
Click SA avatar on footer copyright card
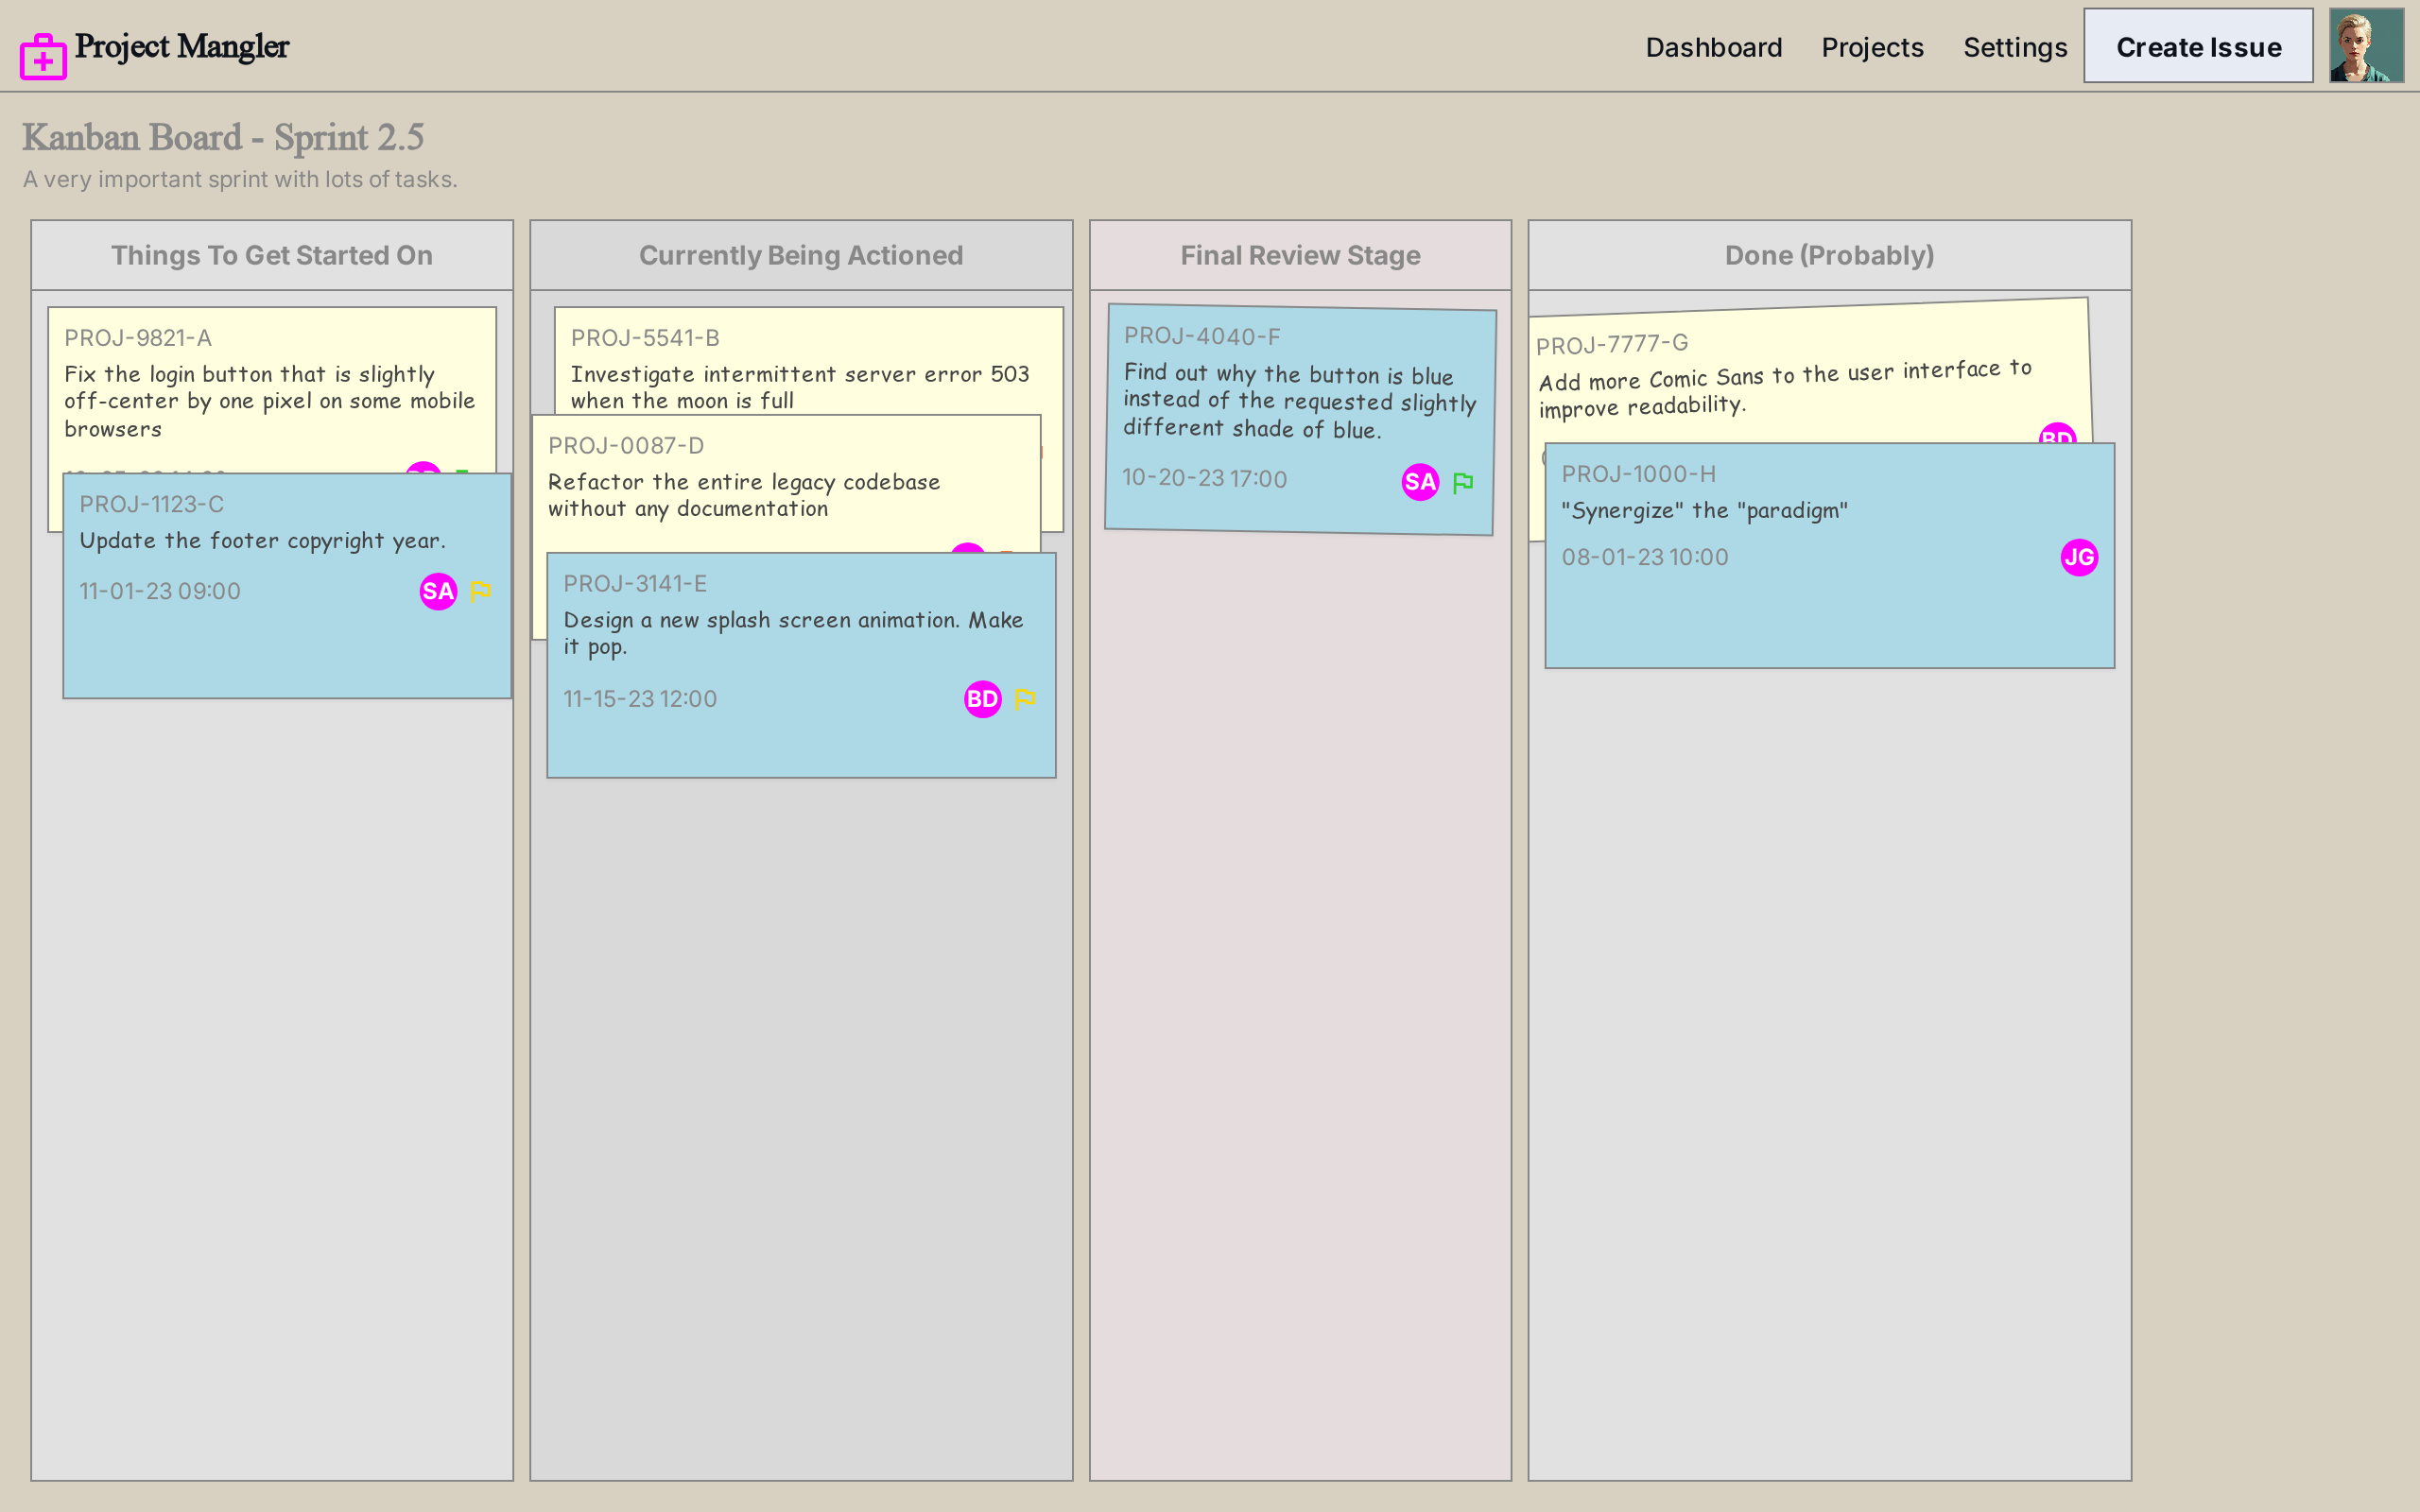point(438,591)
